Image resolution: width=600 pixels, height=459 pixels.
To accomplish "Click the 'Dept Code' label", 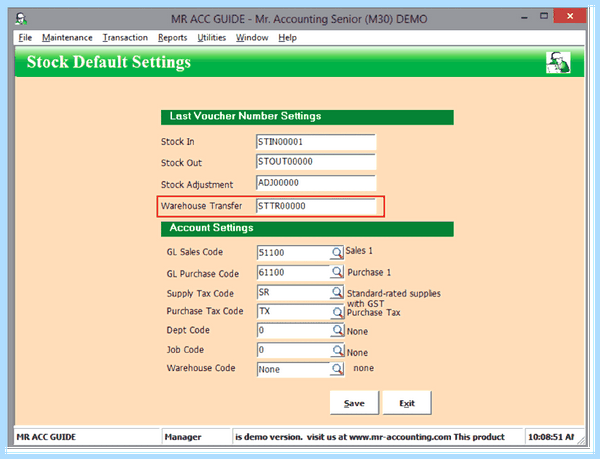I will (x=188, y=330).
